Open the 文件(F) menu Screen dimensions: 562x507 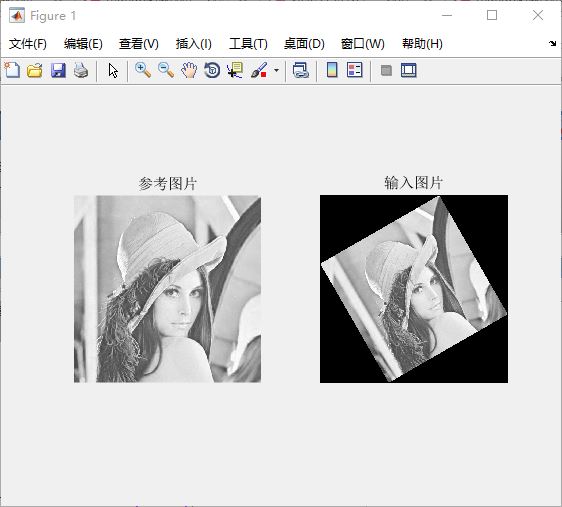(28, 44)
